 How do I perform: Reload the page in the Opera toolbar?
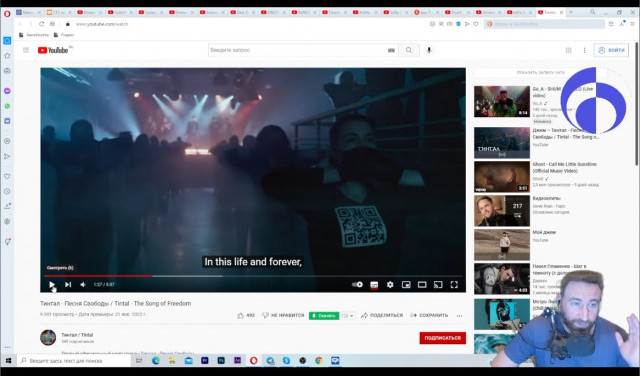point(41,24)
